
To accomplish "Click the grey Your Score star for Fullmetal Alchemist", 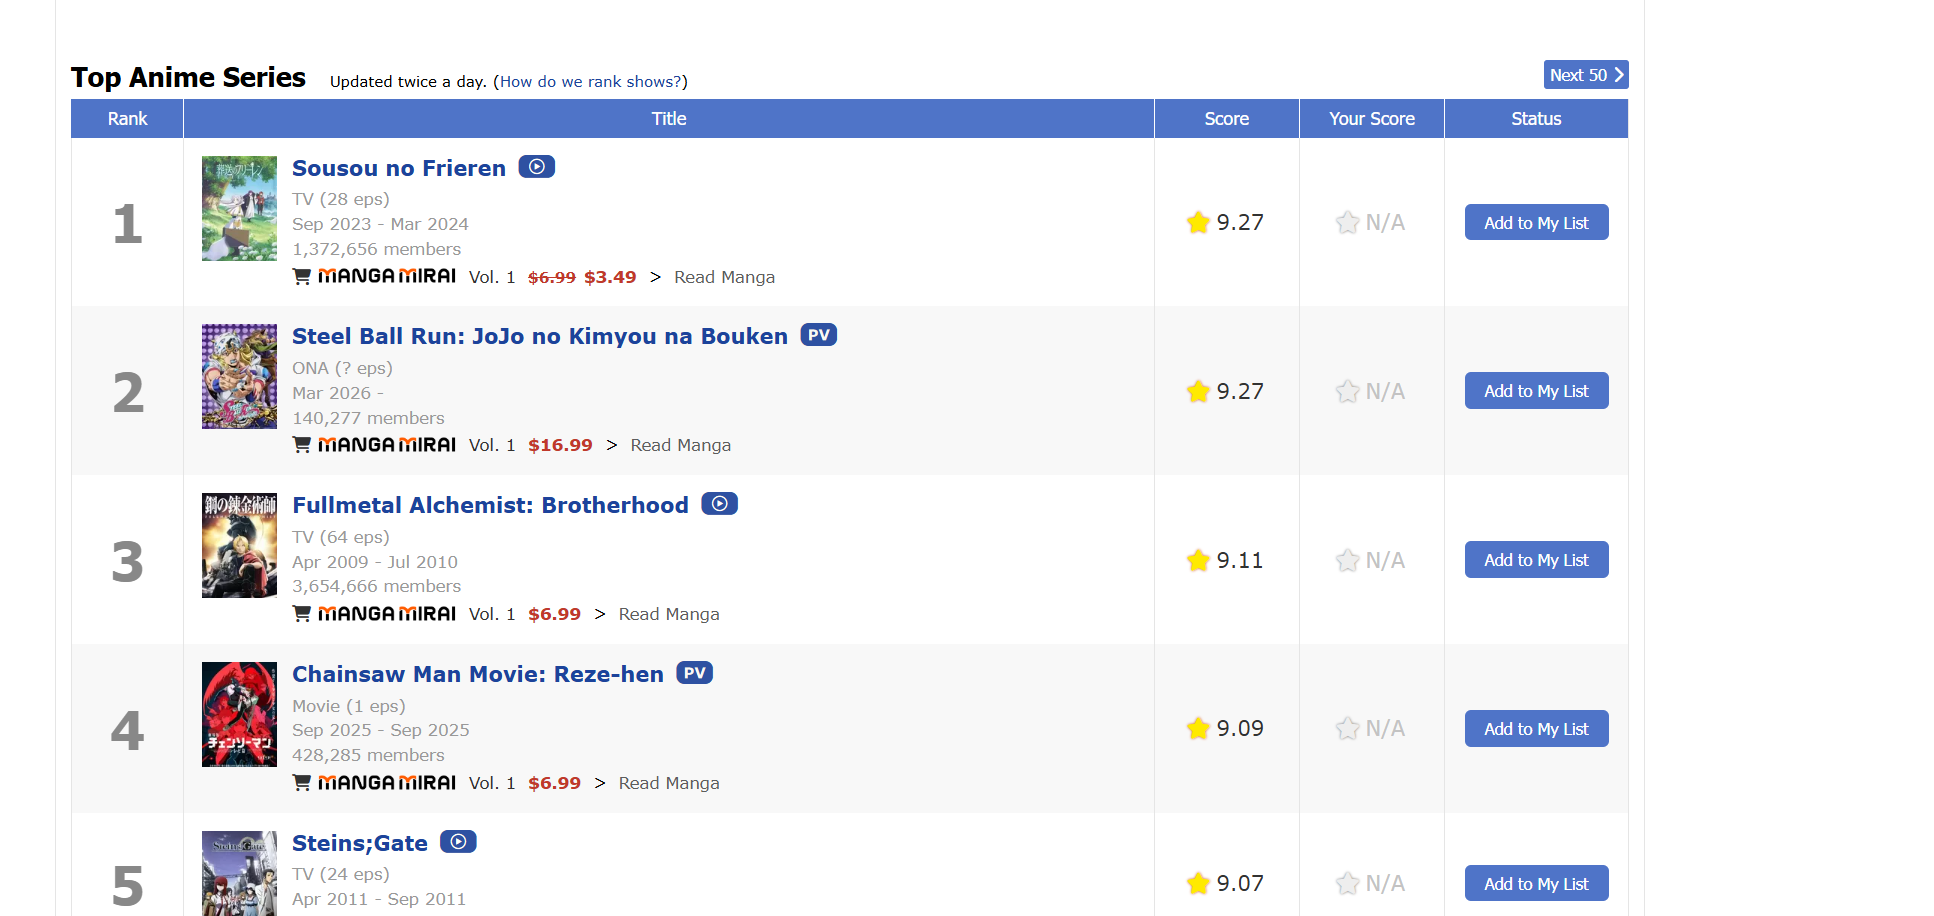I will (x=1347, y=560).
